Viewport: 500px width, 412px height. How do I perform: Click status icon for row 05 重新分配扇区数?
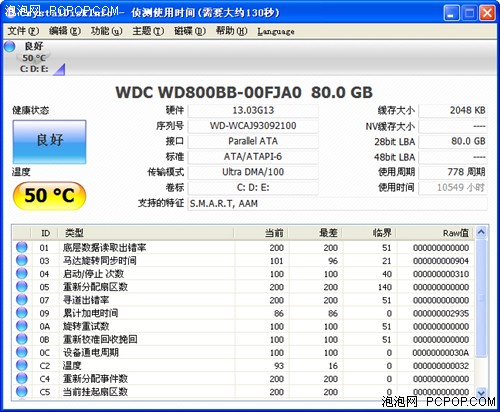tap(22, 286)
